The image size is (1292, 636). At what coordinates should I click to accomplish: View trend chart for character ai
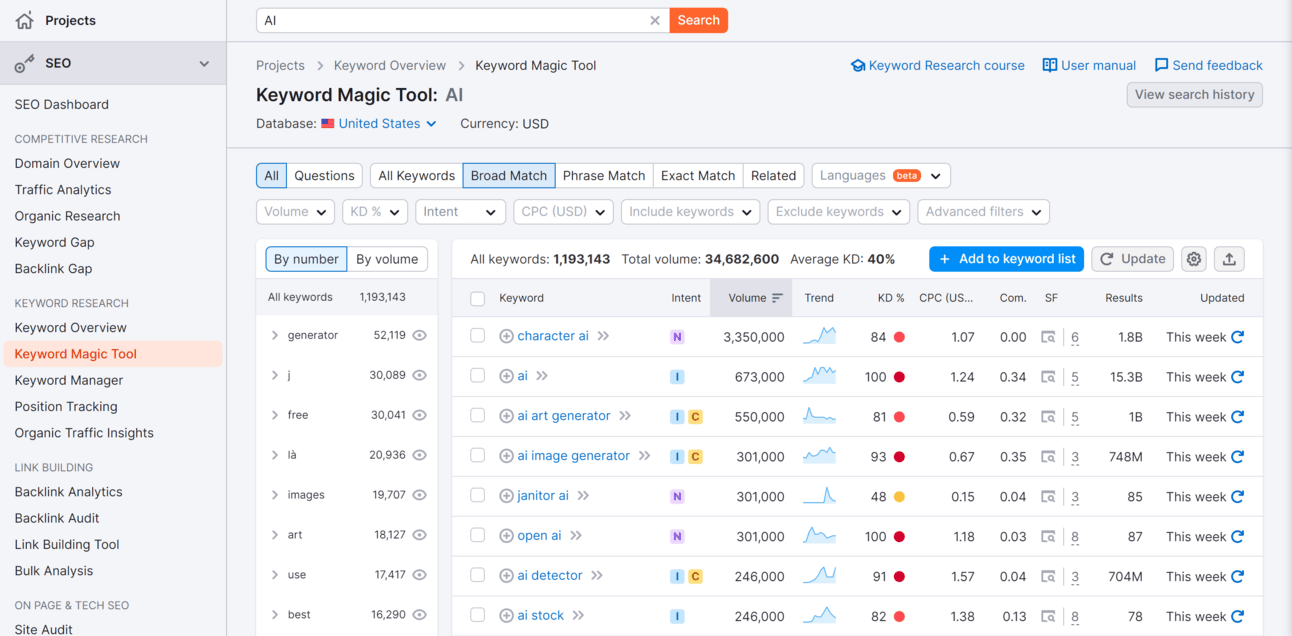819,336
